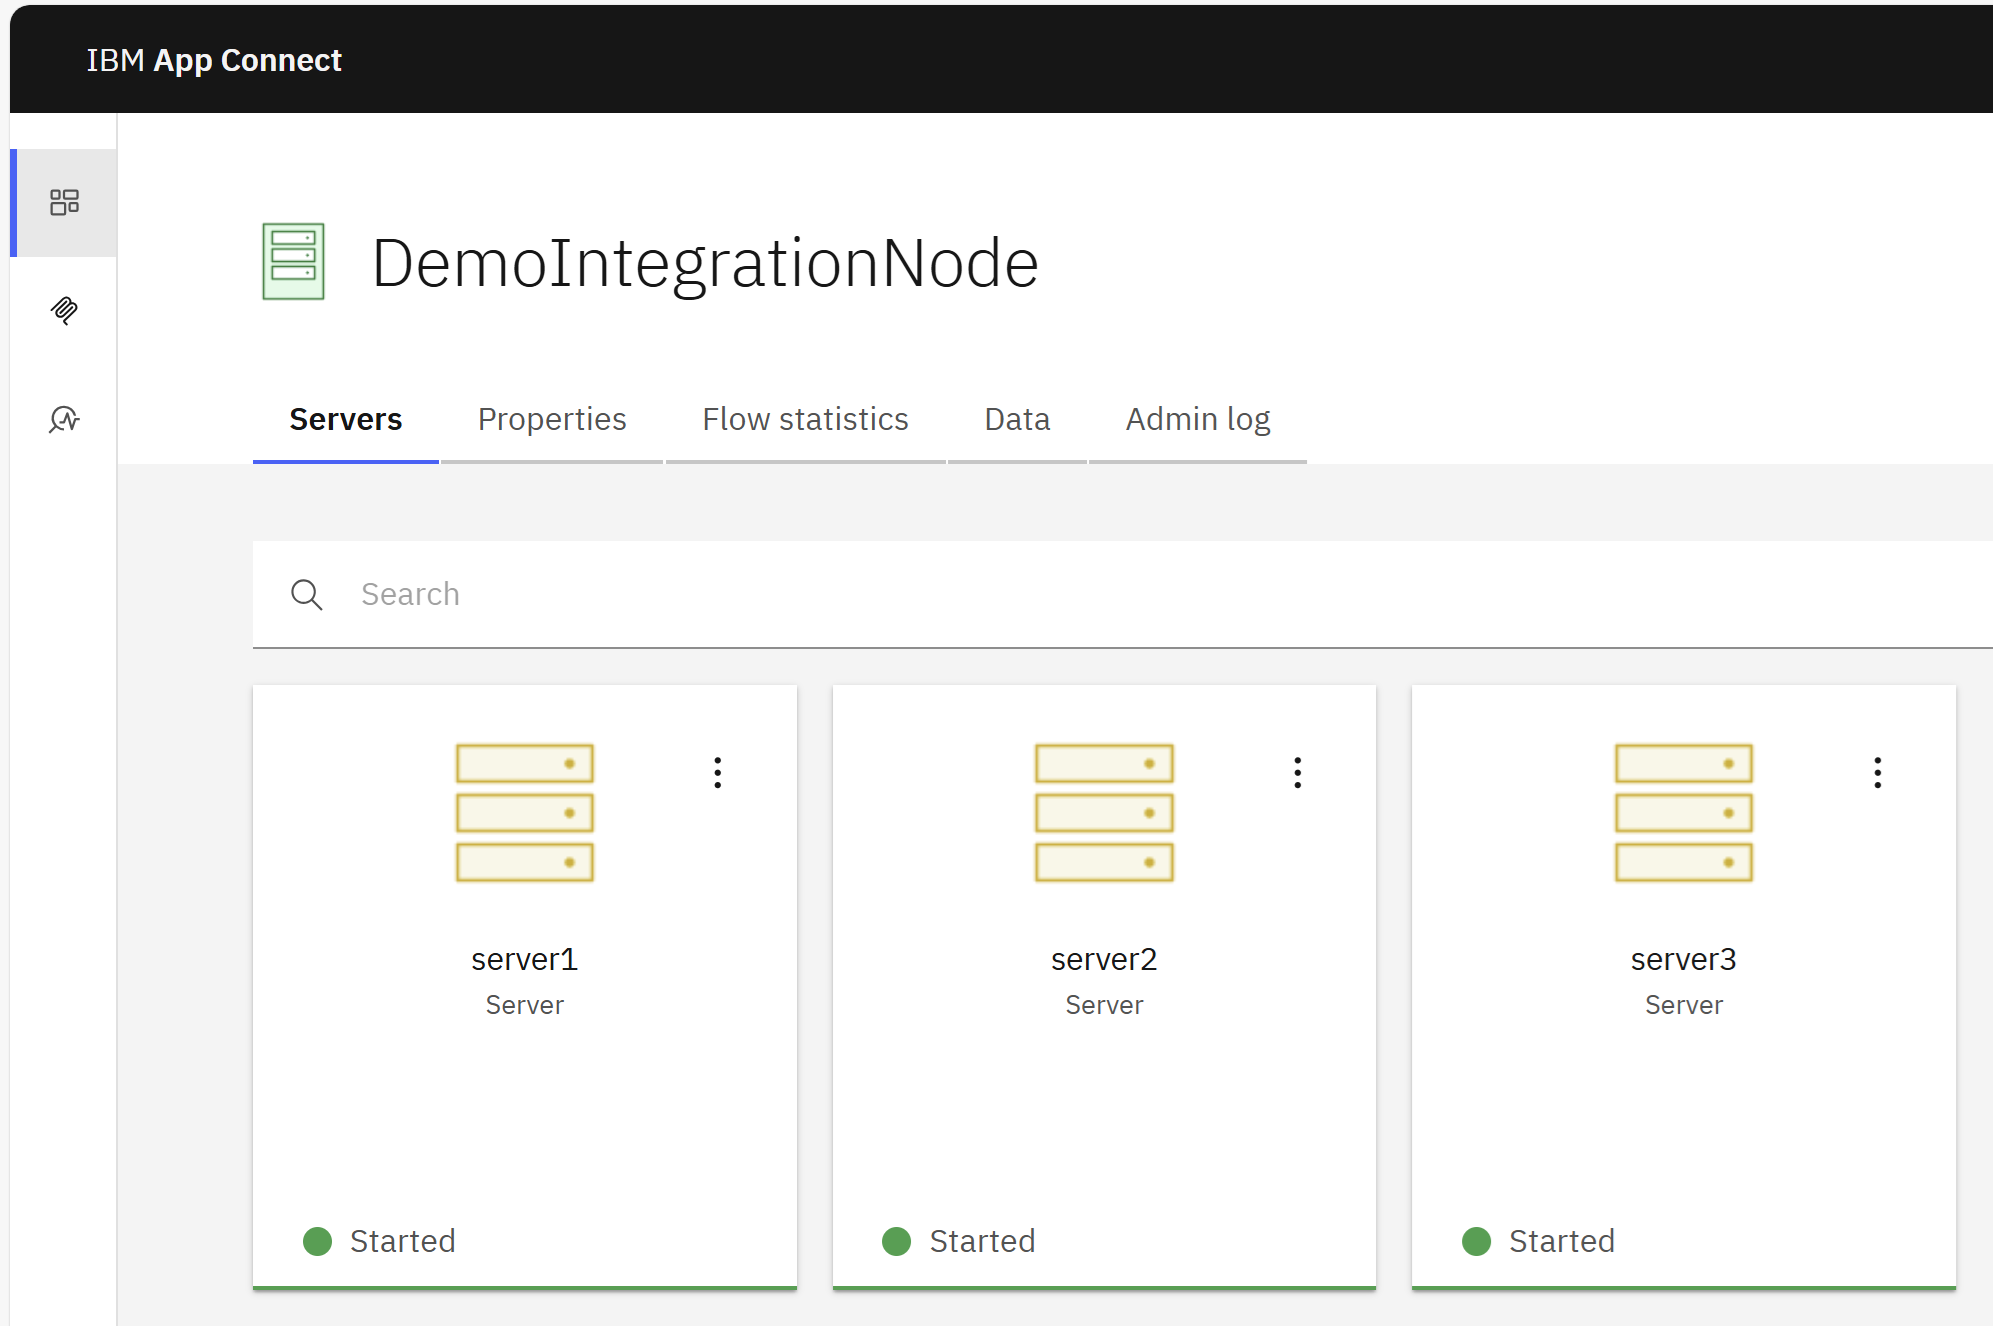Click the Started status text on server1
This screenshot has width=1993, height=1326.
click(403, 1241)
